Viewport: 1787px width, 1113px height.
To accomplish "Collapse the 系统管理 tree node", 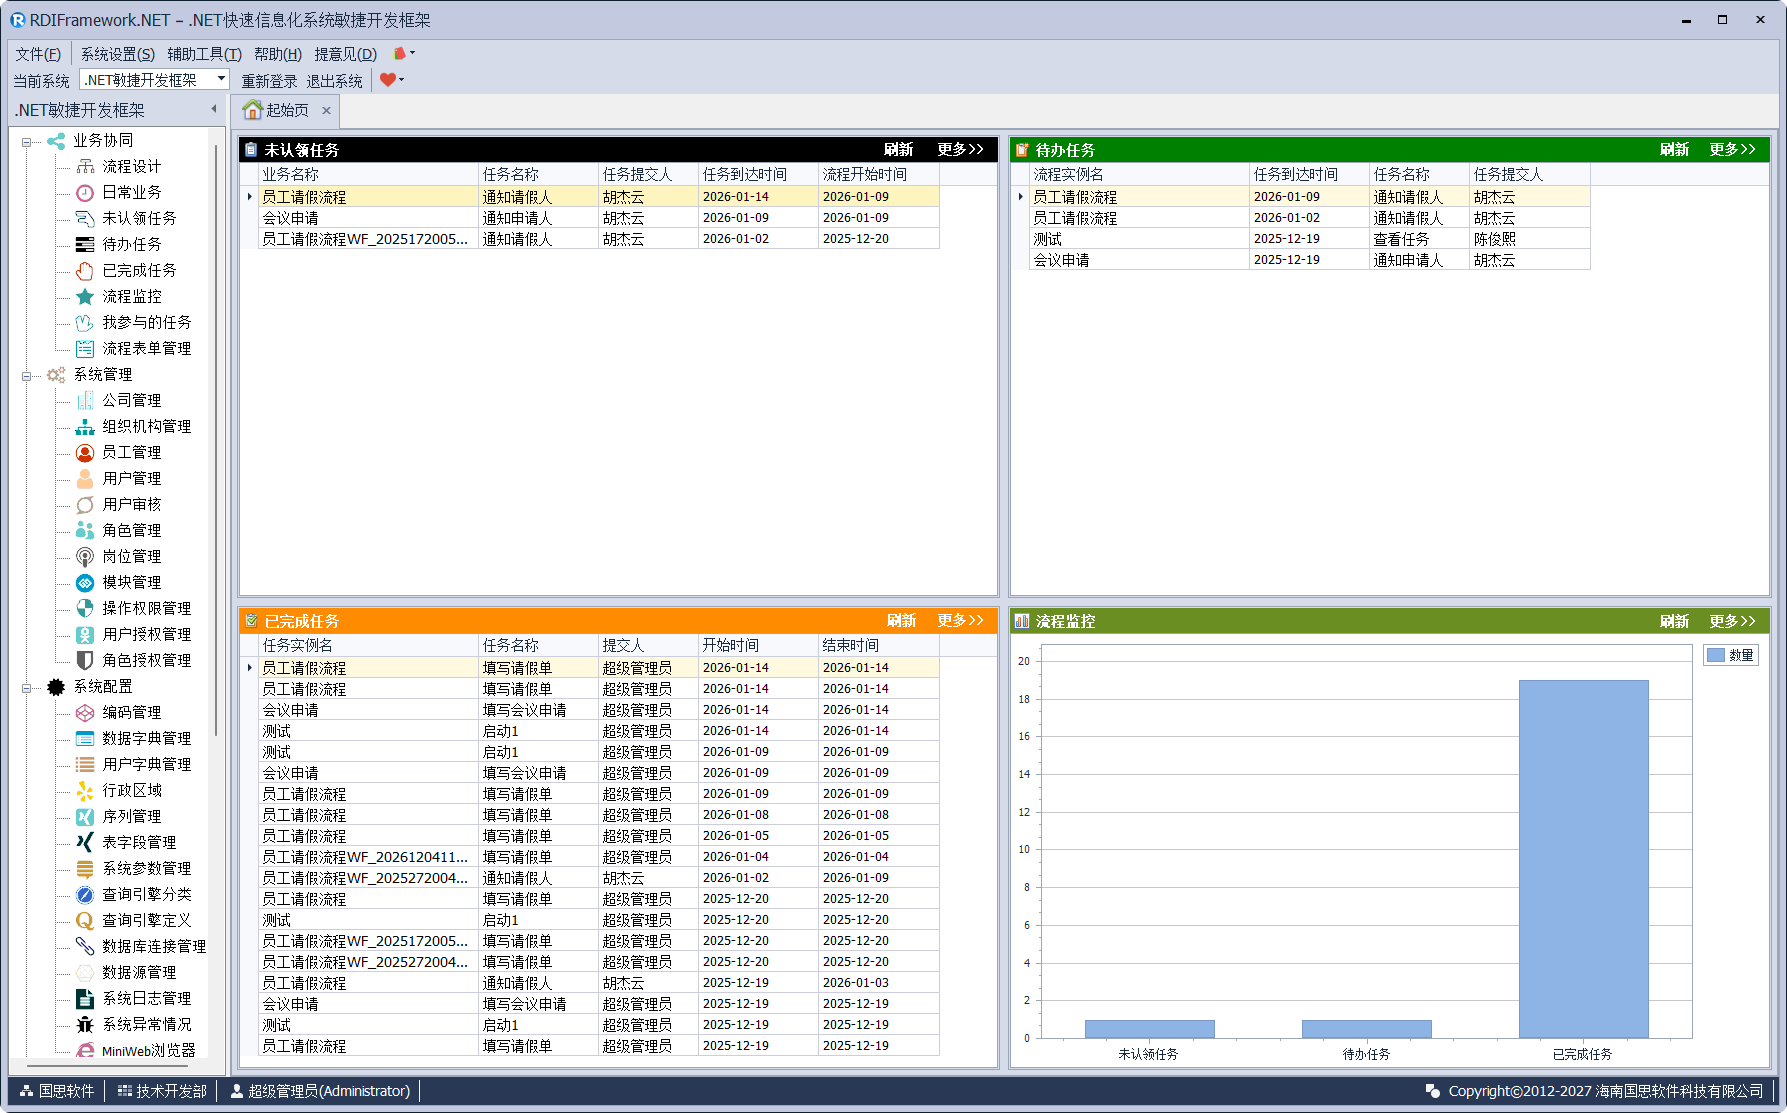I will tap(27, 375).
